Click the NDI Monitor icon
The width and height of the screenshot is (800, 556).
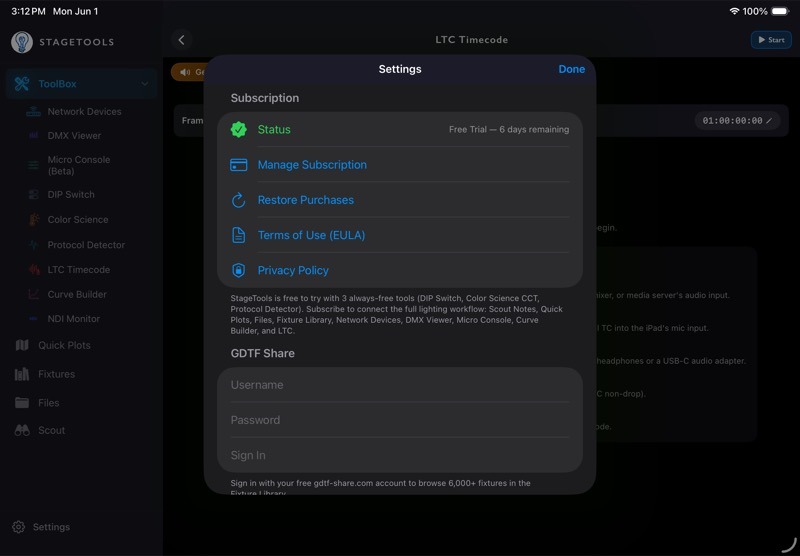coord(33,319)
